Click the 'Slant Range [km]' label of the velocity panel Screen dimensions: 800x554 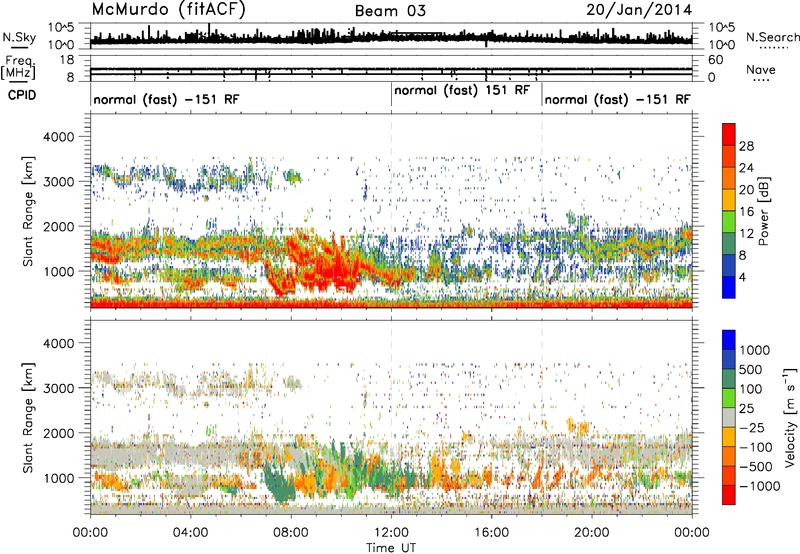pos(28,417)
